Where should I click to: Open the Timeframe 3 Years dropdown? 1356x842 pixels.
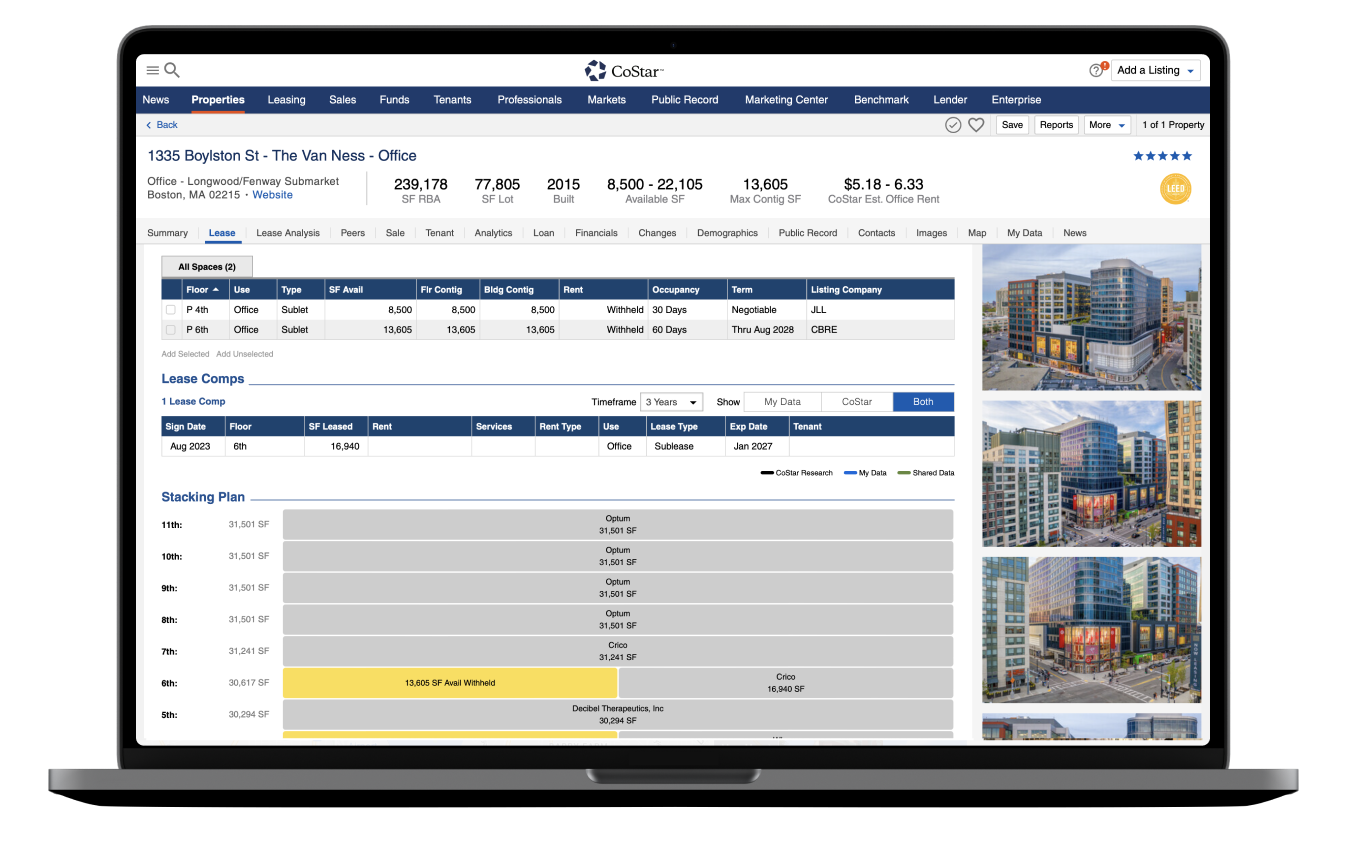point(671,402)
